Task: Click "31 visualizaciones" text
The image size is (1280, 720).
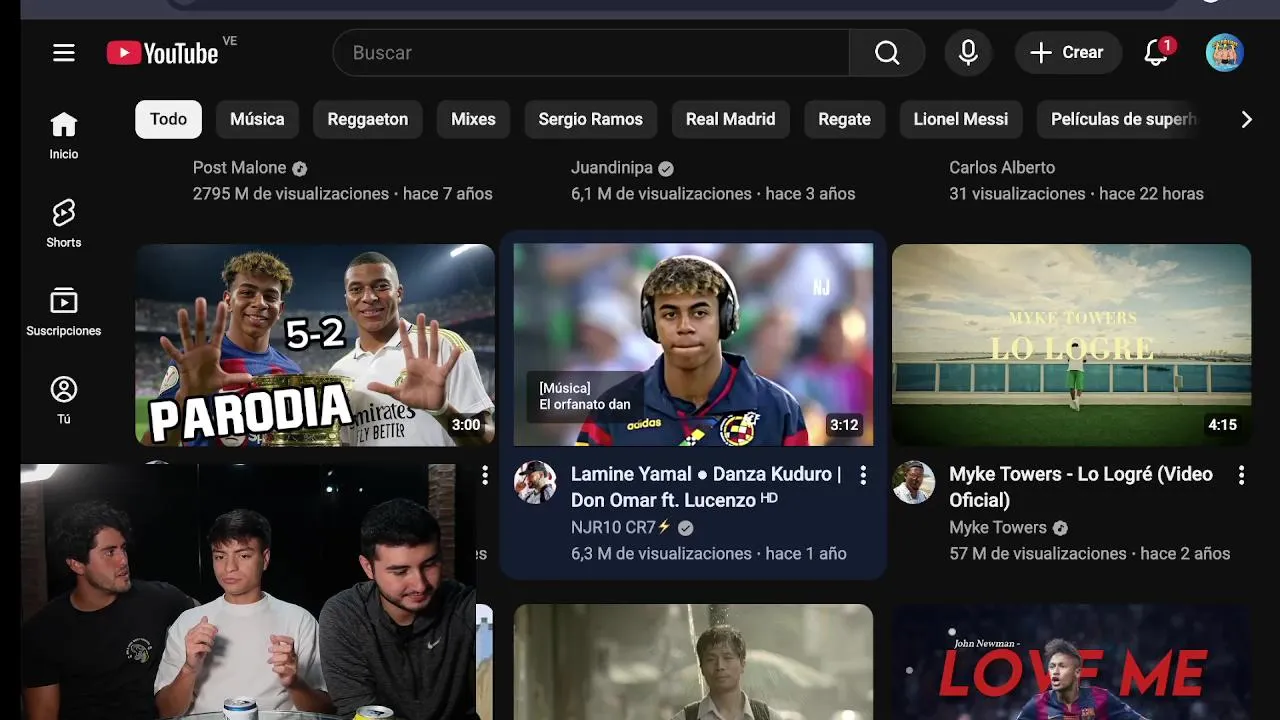Action: coord(1015,194)
